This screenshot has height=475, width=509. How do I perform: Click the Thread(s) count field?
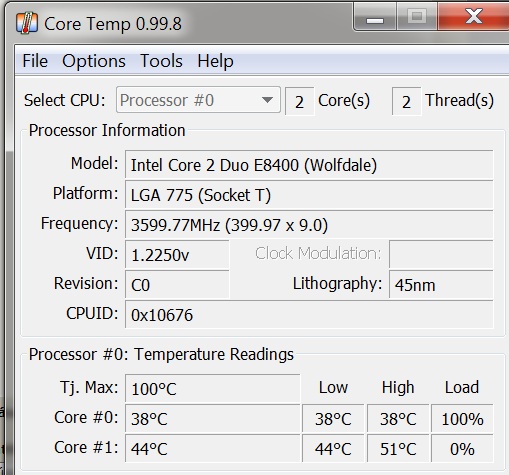click(406, 101)
